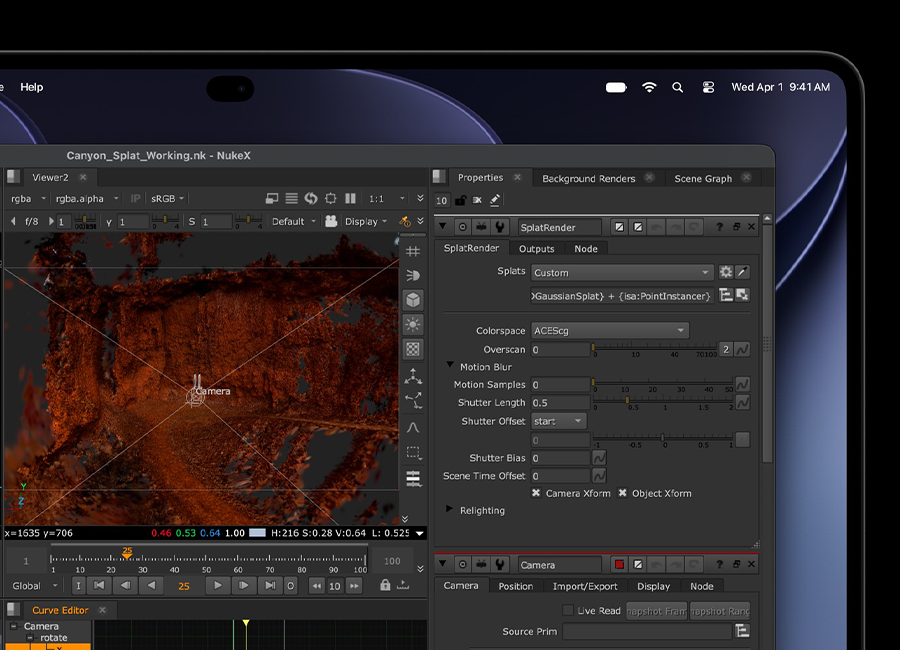This screenshot has height=650, width=900.
Task: Open Control Center from the menu bar
Action: 708,87
